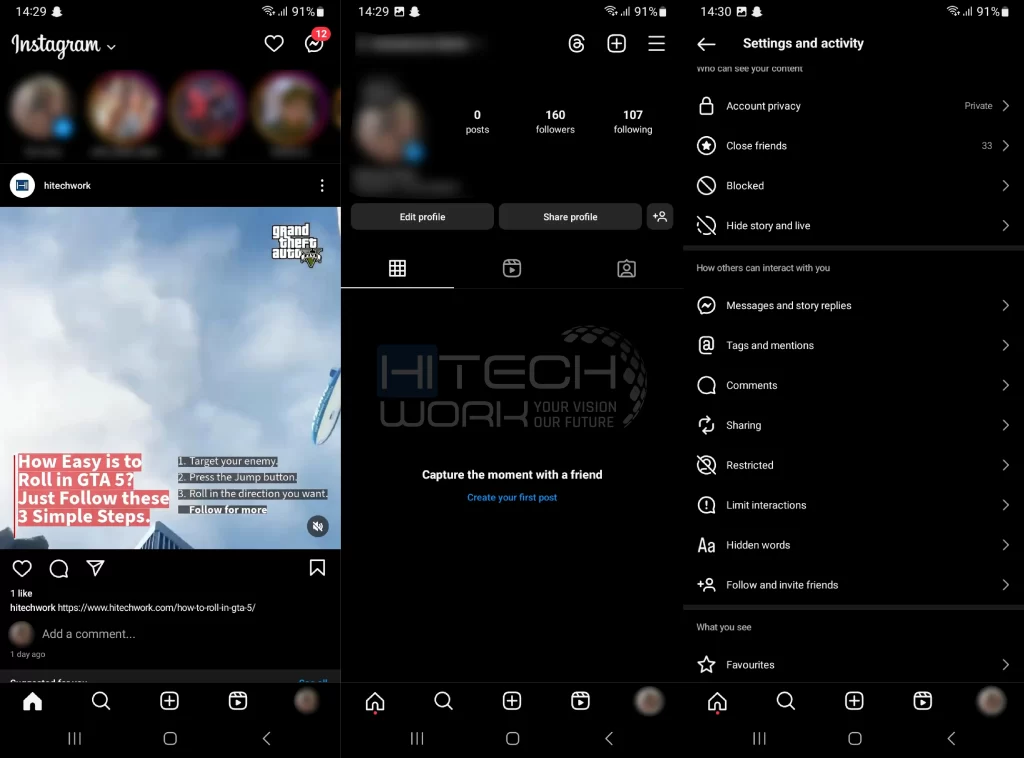Open Reels in home feed screen's bottom bar
The height and width of the screenshot is (758, 1024).
tap(238, 701)
